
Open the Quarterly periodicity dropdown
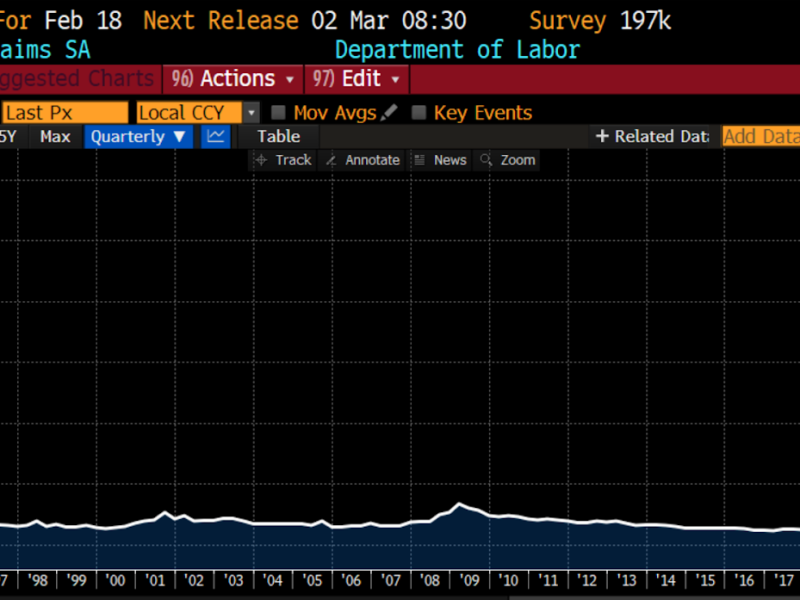(x=139, y=137)
